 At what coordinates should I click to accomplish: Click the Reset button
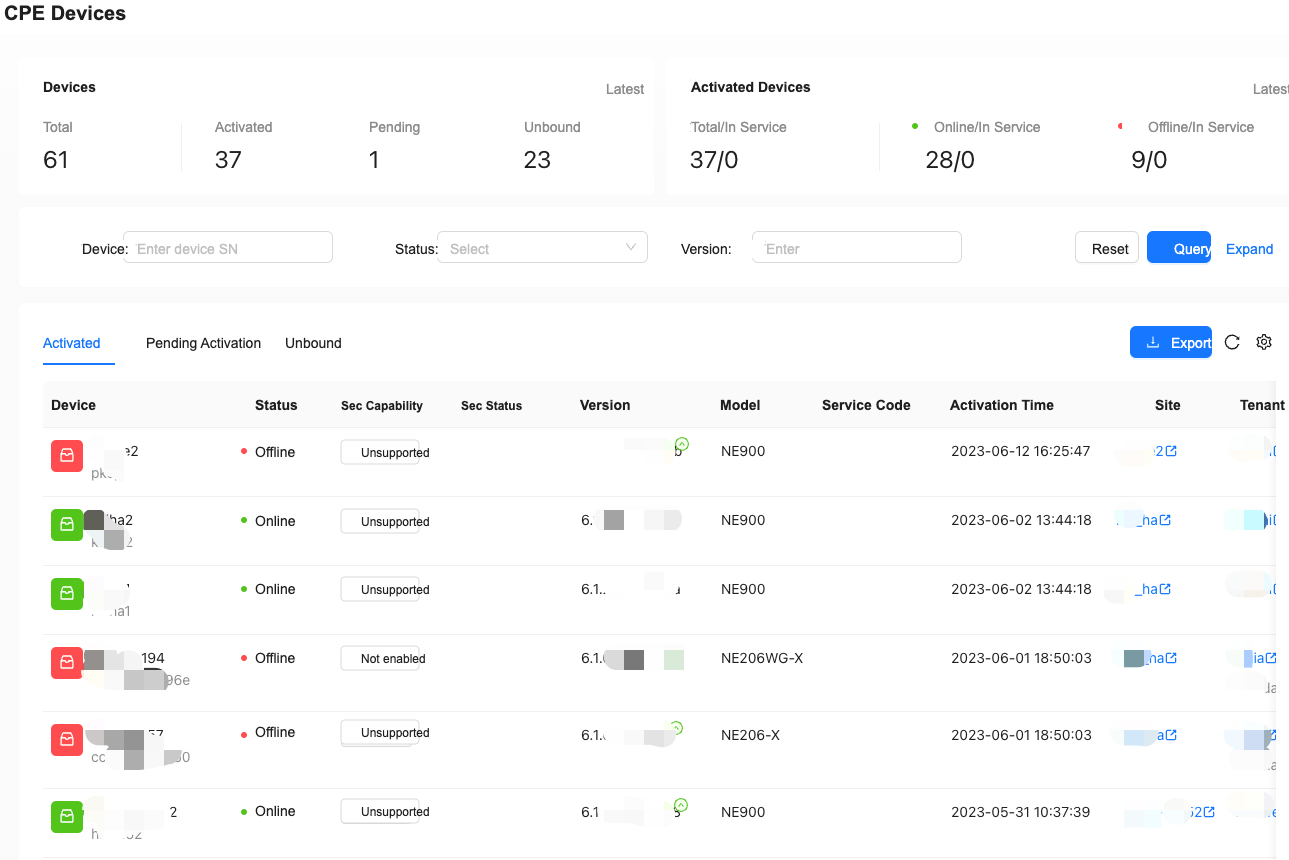(1107, 248)
